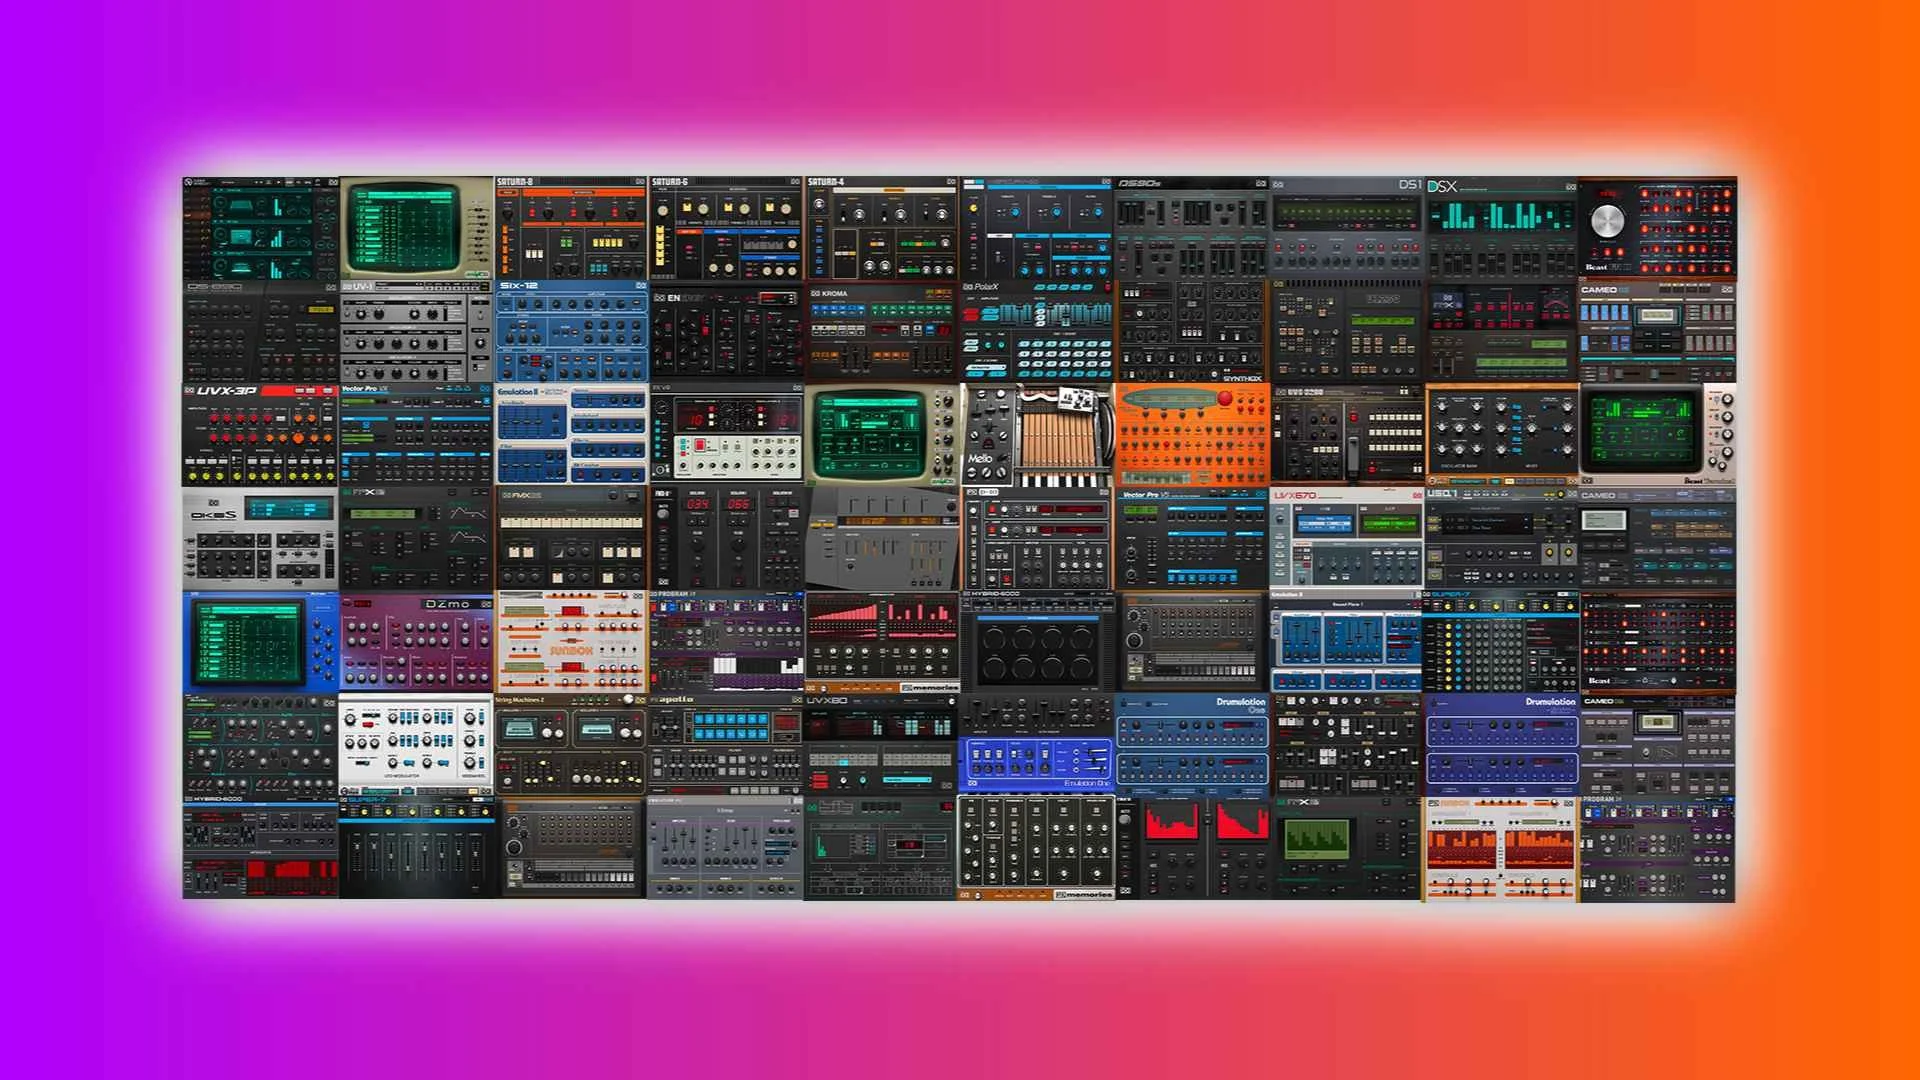1920x1080 pixels.
Task: Select the UVX-3P synth with red header
Action: [x=260, y=435]
